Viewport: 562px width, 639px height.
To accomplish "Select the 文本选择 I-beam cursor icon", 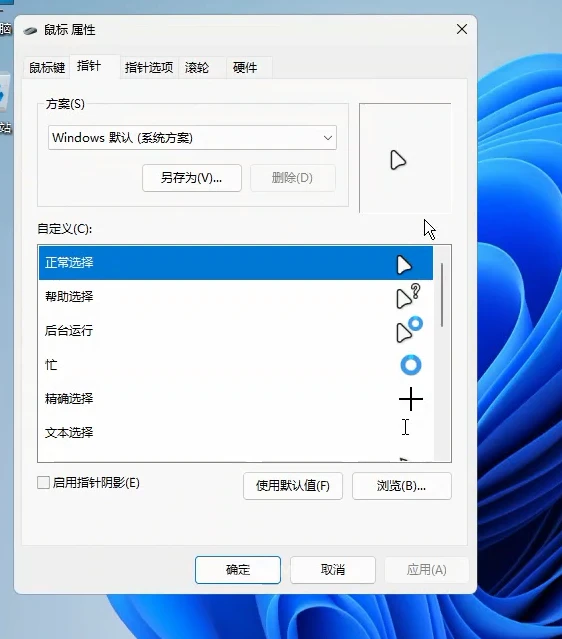I will 406,427.
